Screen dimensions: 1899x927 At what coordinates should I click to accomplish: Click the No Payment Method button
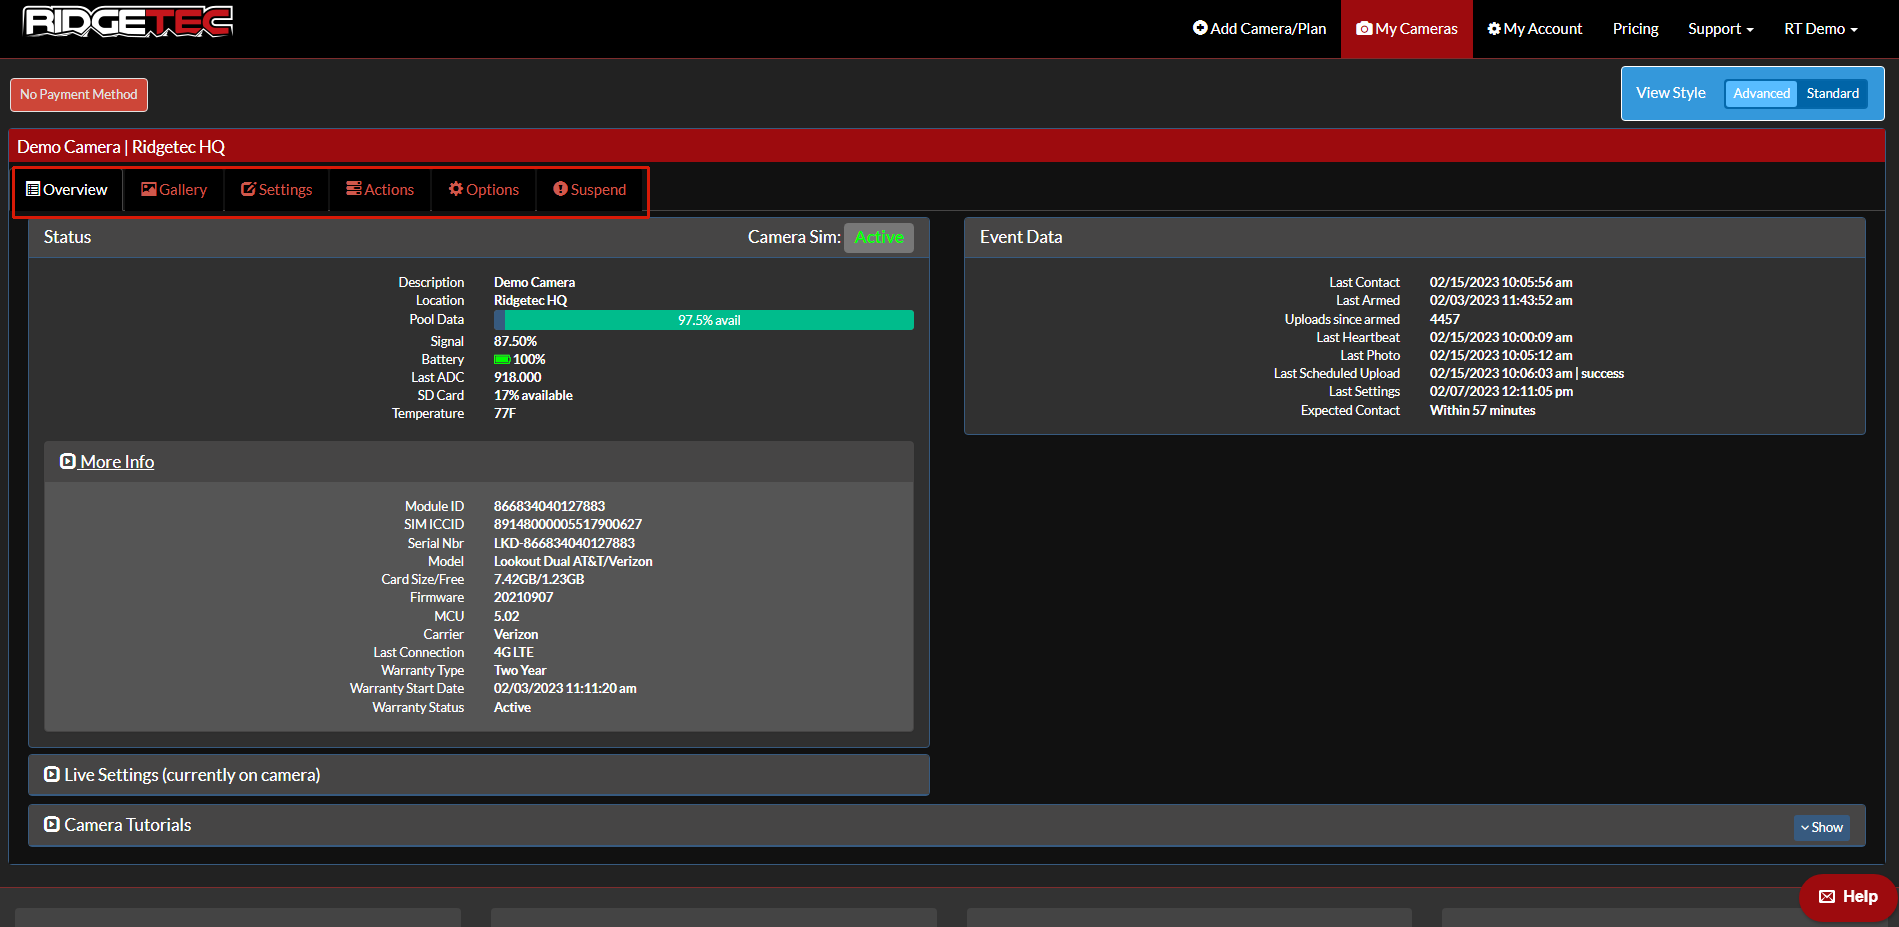click(x=79, y=95)
